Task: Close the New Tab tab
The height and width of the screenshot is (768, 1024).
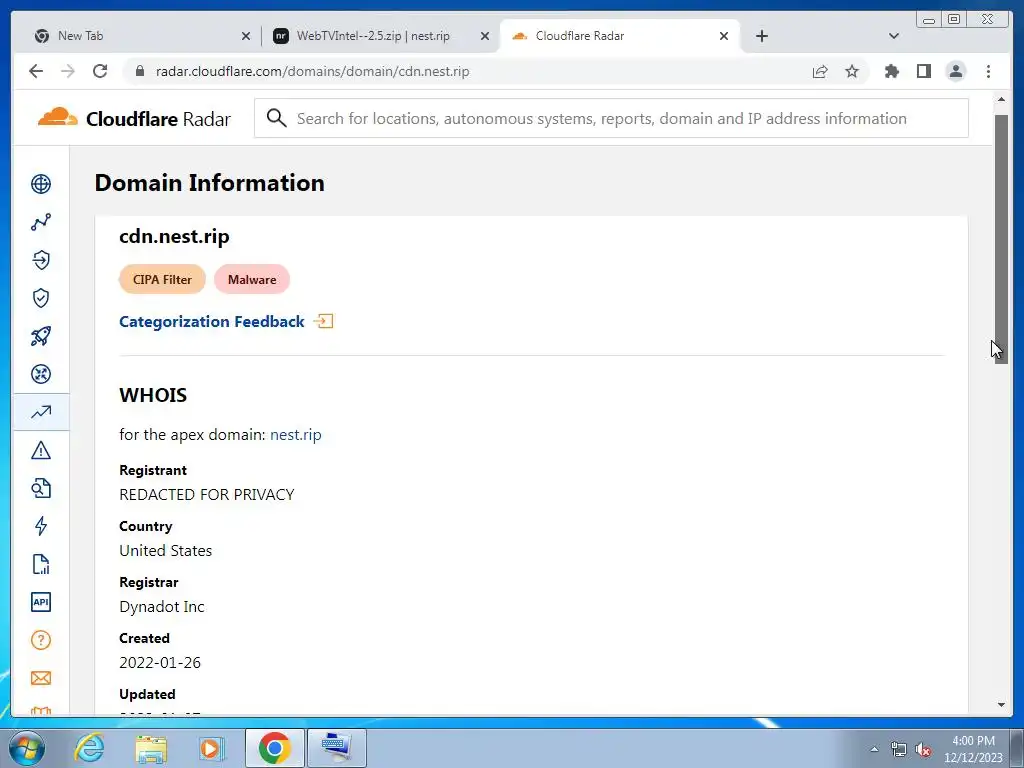Action: click(x=246, y=36)
